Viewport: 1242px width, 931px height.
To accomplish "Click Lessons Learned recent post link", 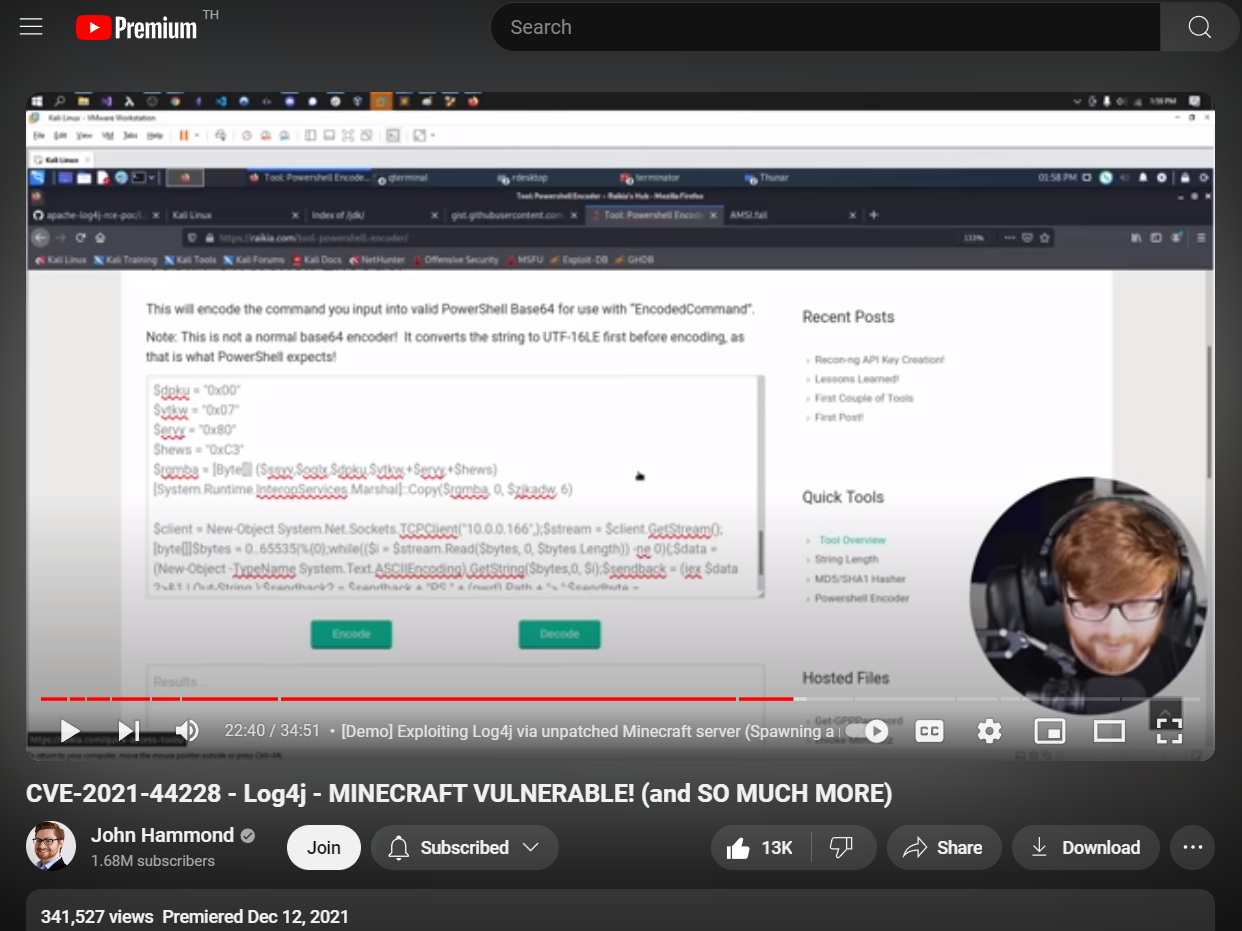I will click(857, 379).
